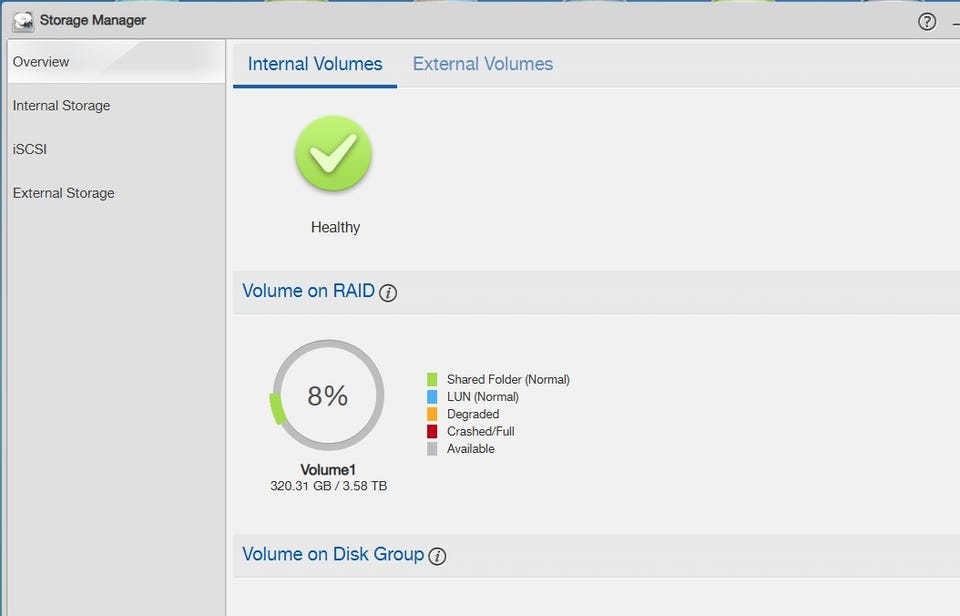This screenshot has height=616, width=960.
Task: Open iSCSI in the sidebar
Action: [x=116, y=149]
